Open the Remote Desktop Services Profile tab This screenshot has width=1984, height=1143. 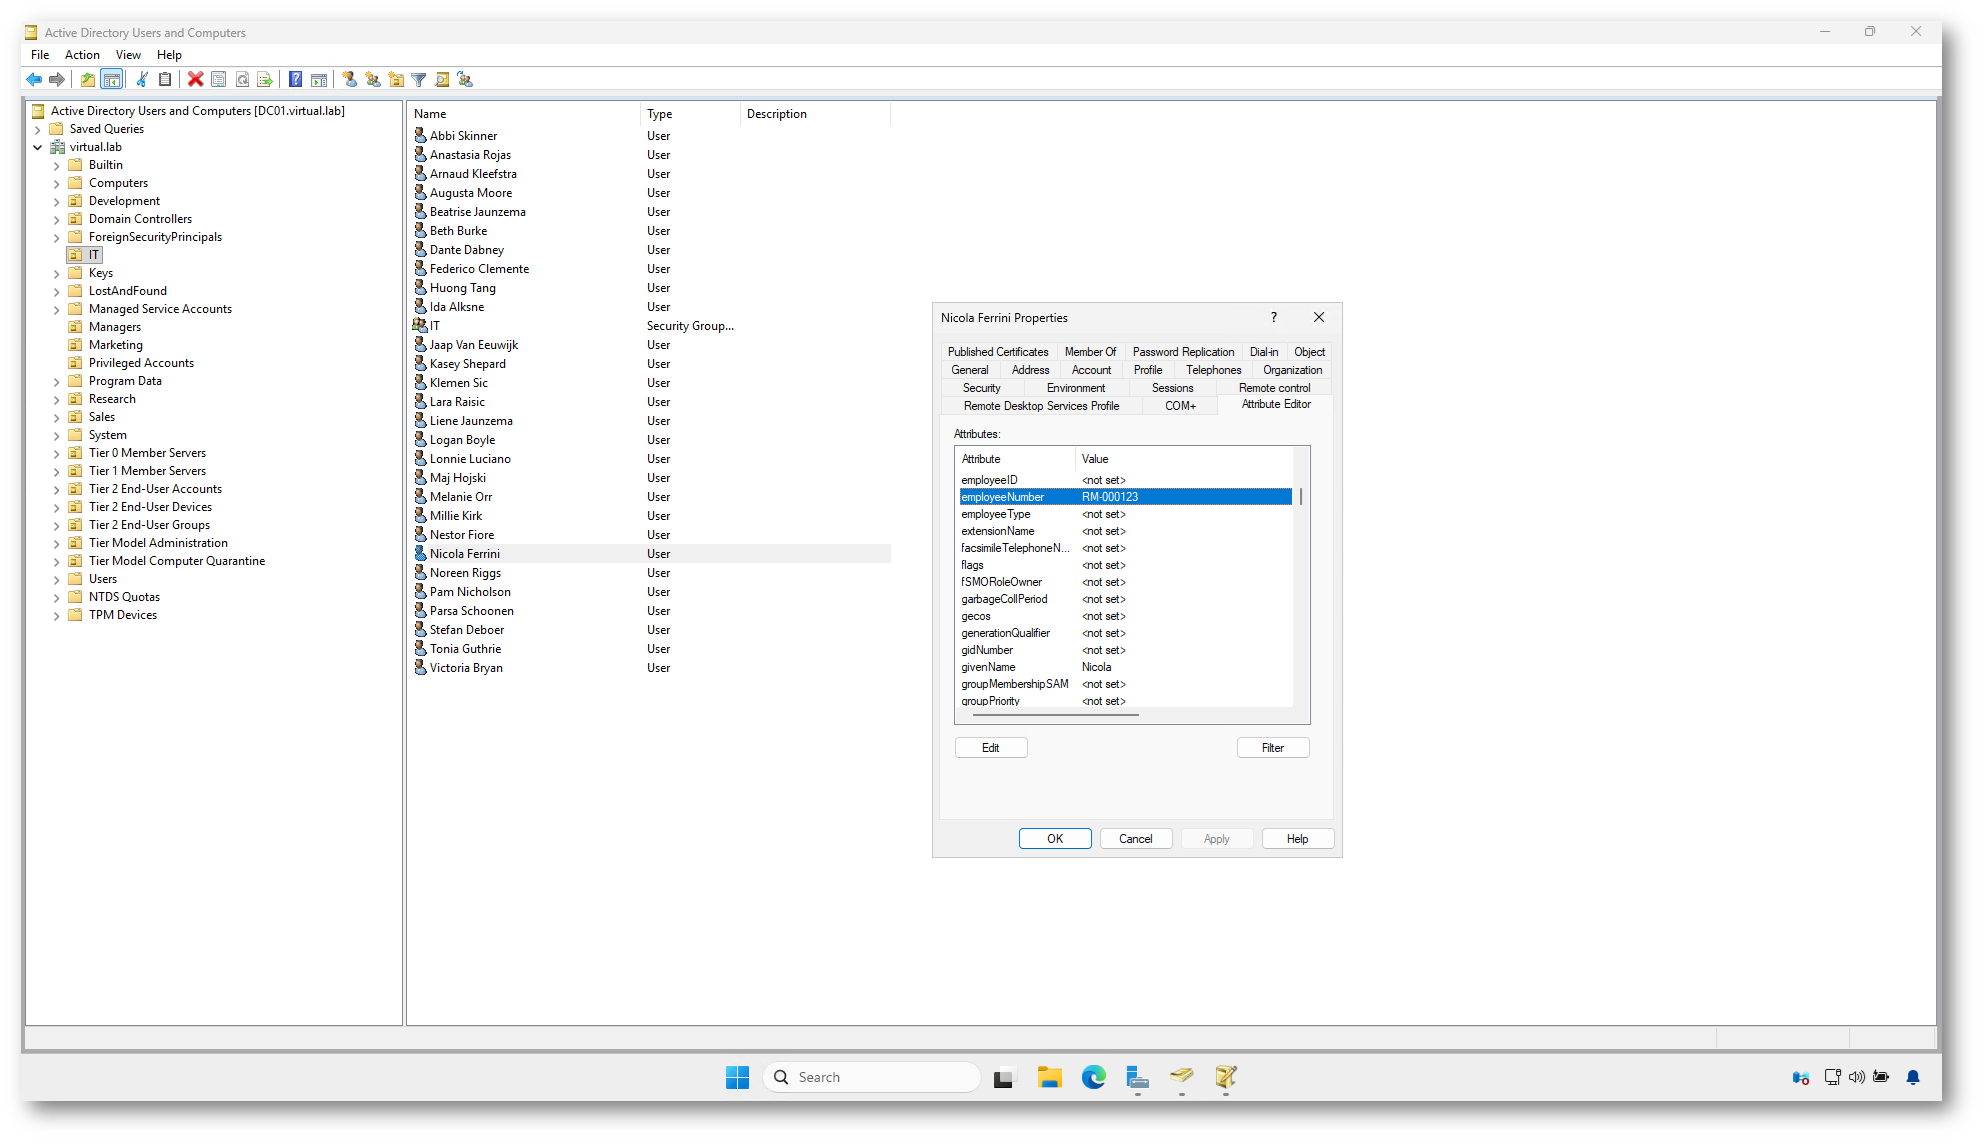[1041, 406]
